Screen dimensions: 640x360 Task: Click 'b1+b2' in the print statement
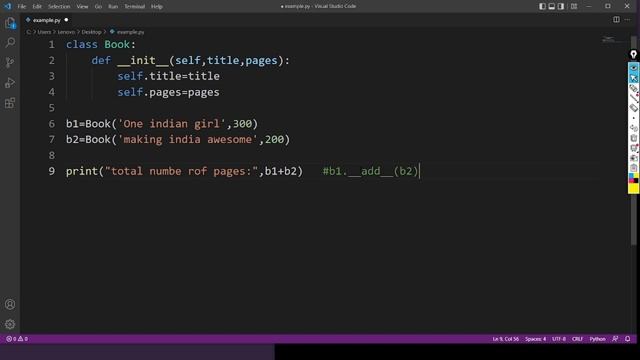coord(281,171)
